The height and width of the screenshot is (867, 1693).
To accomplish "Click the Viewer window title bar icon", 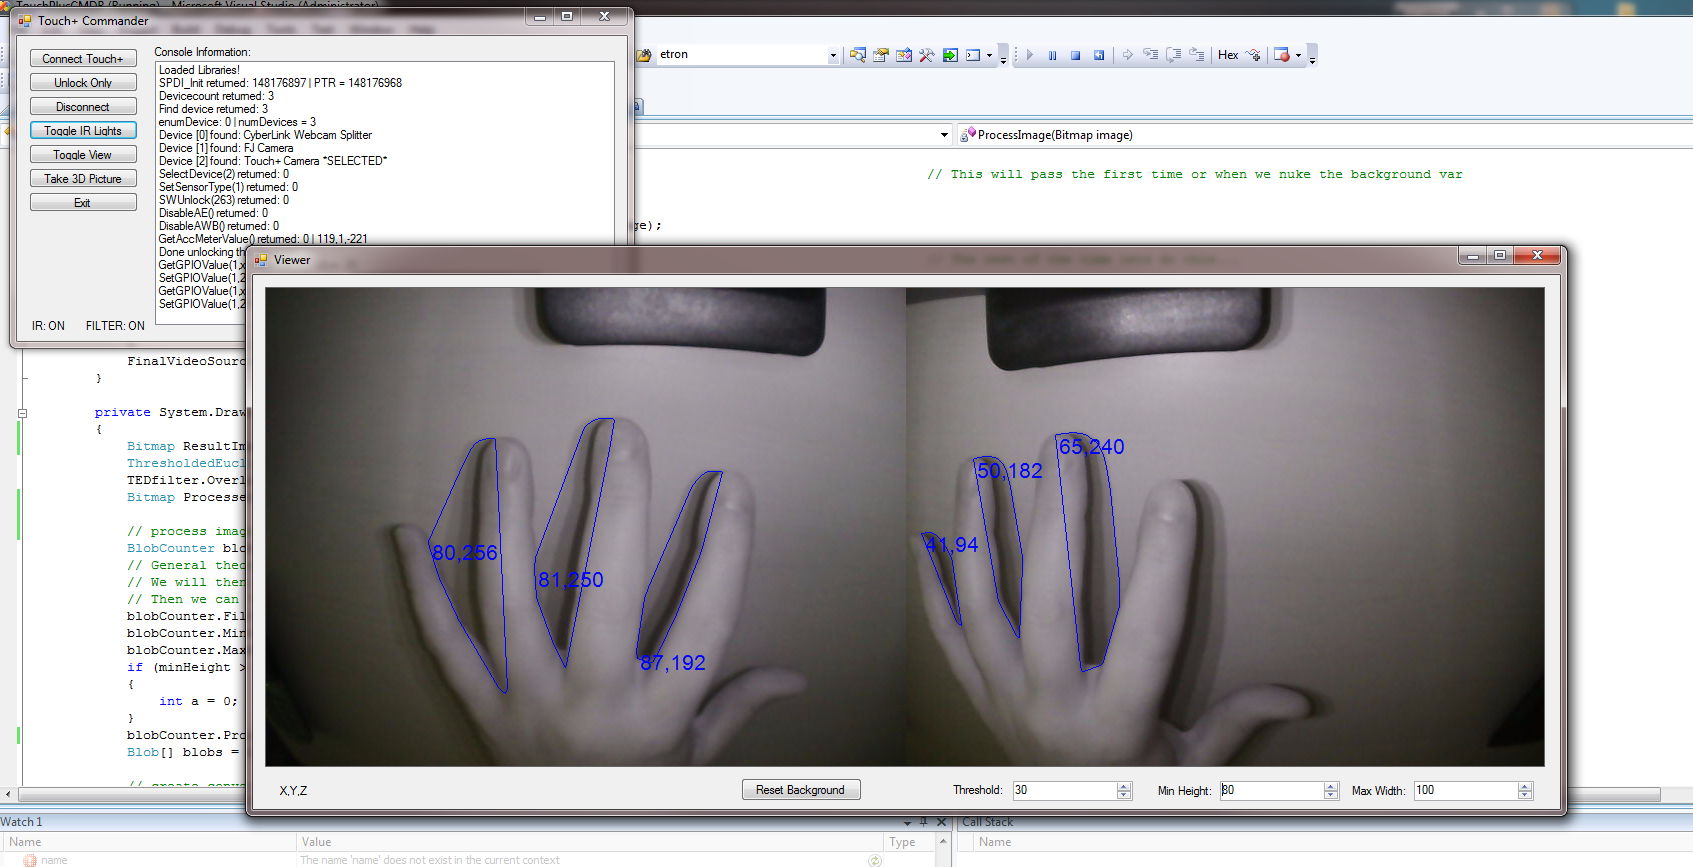I will click(x=261, y=260).
